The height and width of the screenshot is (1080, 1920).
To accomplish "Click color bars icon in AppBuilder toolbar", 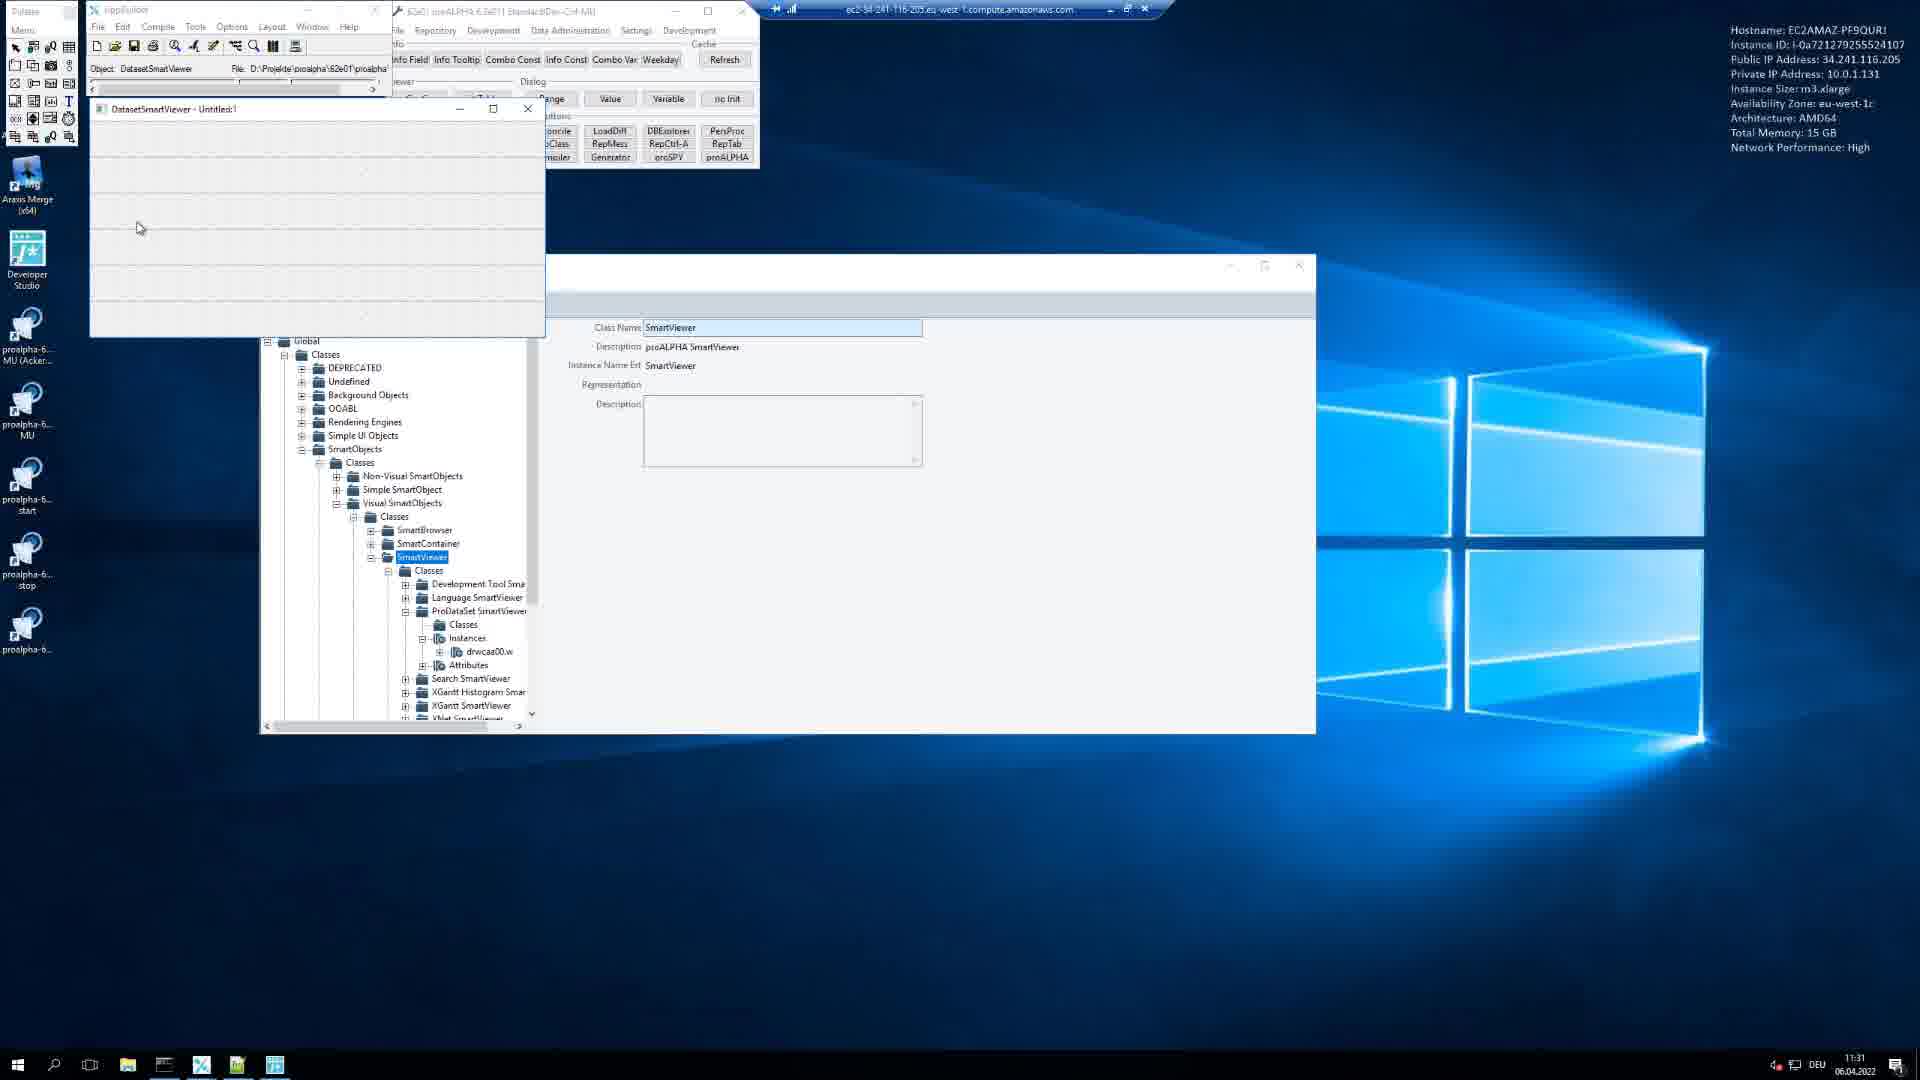I will coord(273,46).
